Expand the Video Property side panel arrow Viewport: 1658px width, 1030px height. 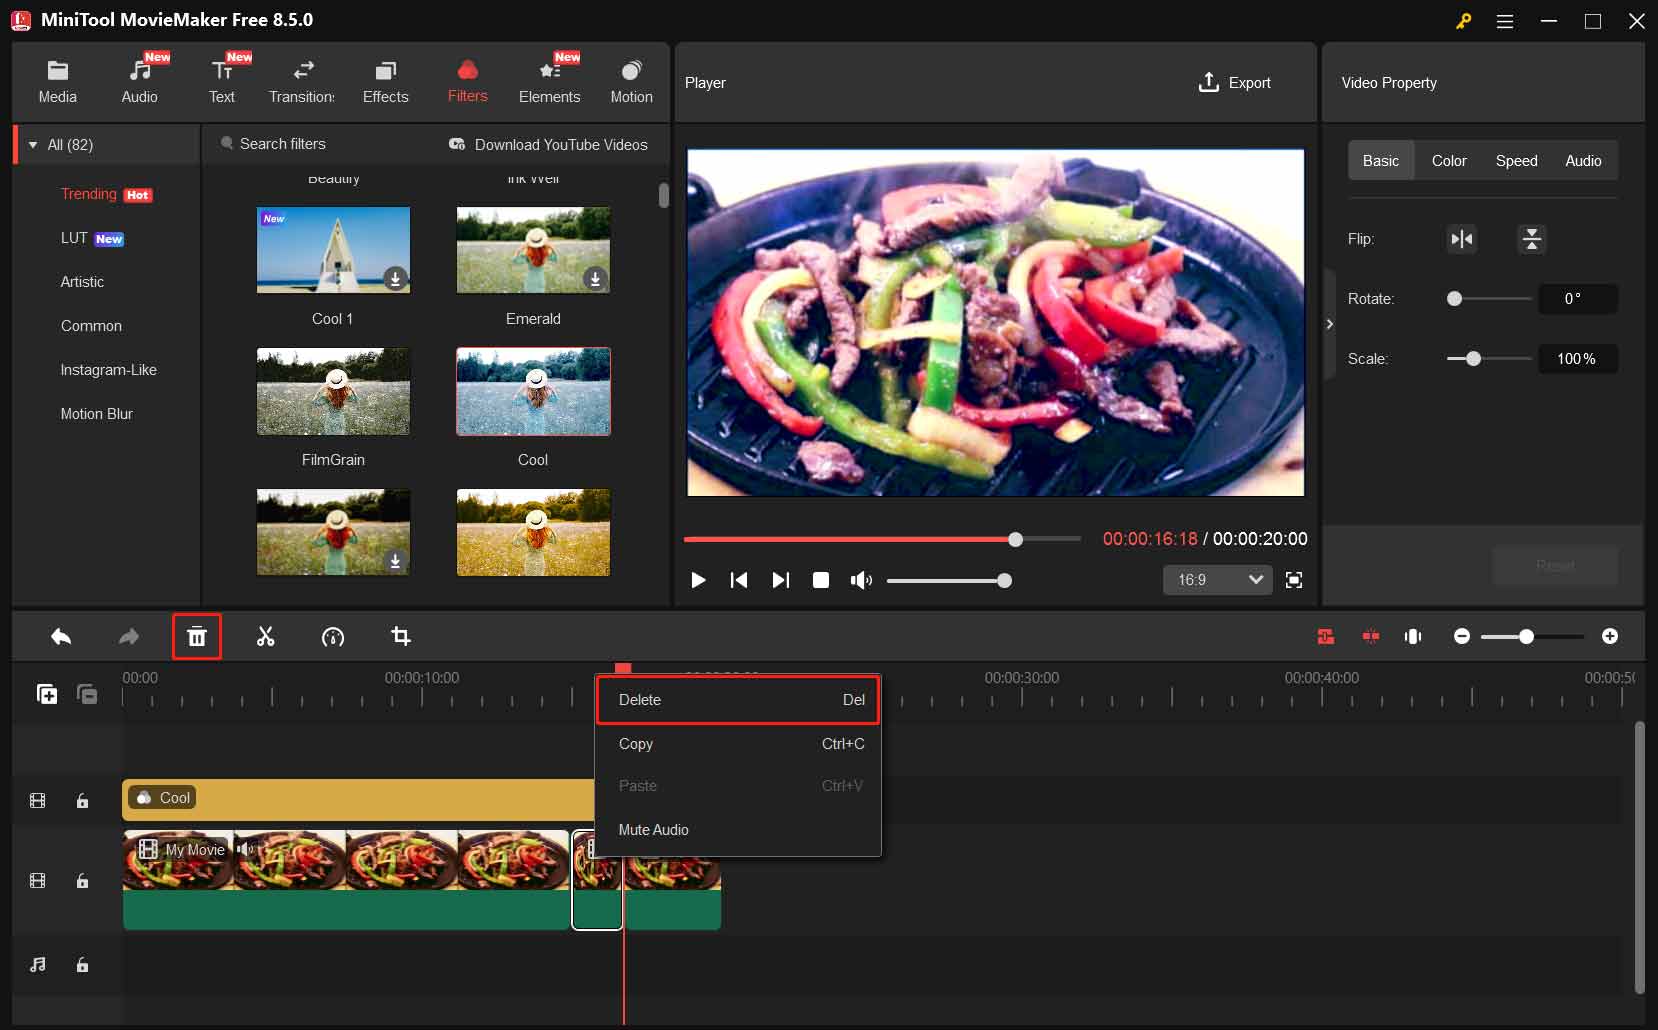(x=1330, y=324)
